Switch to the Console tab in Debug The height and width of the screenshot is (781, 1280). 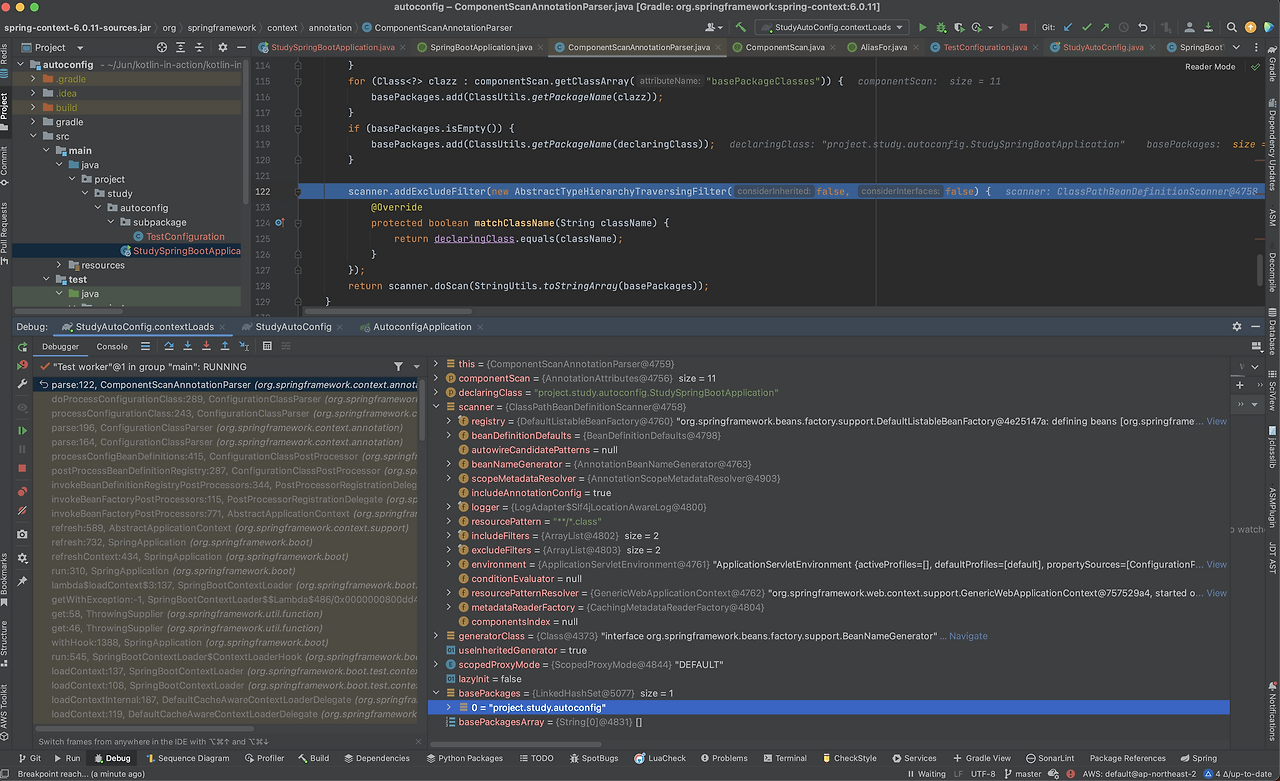(112, 347)
